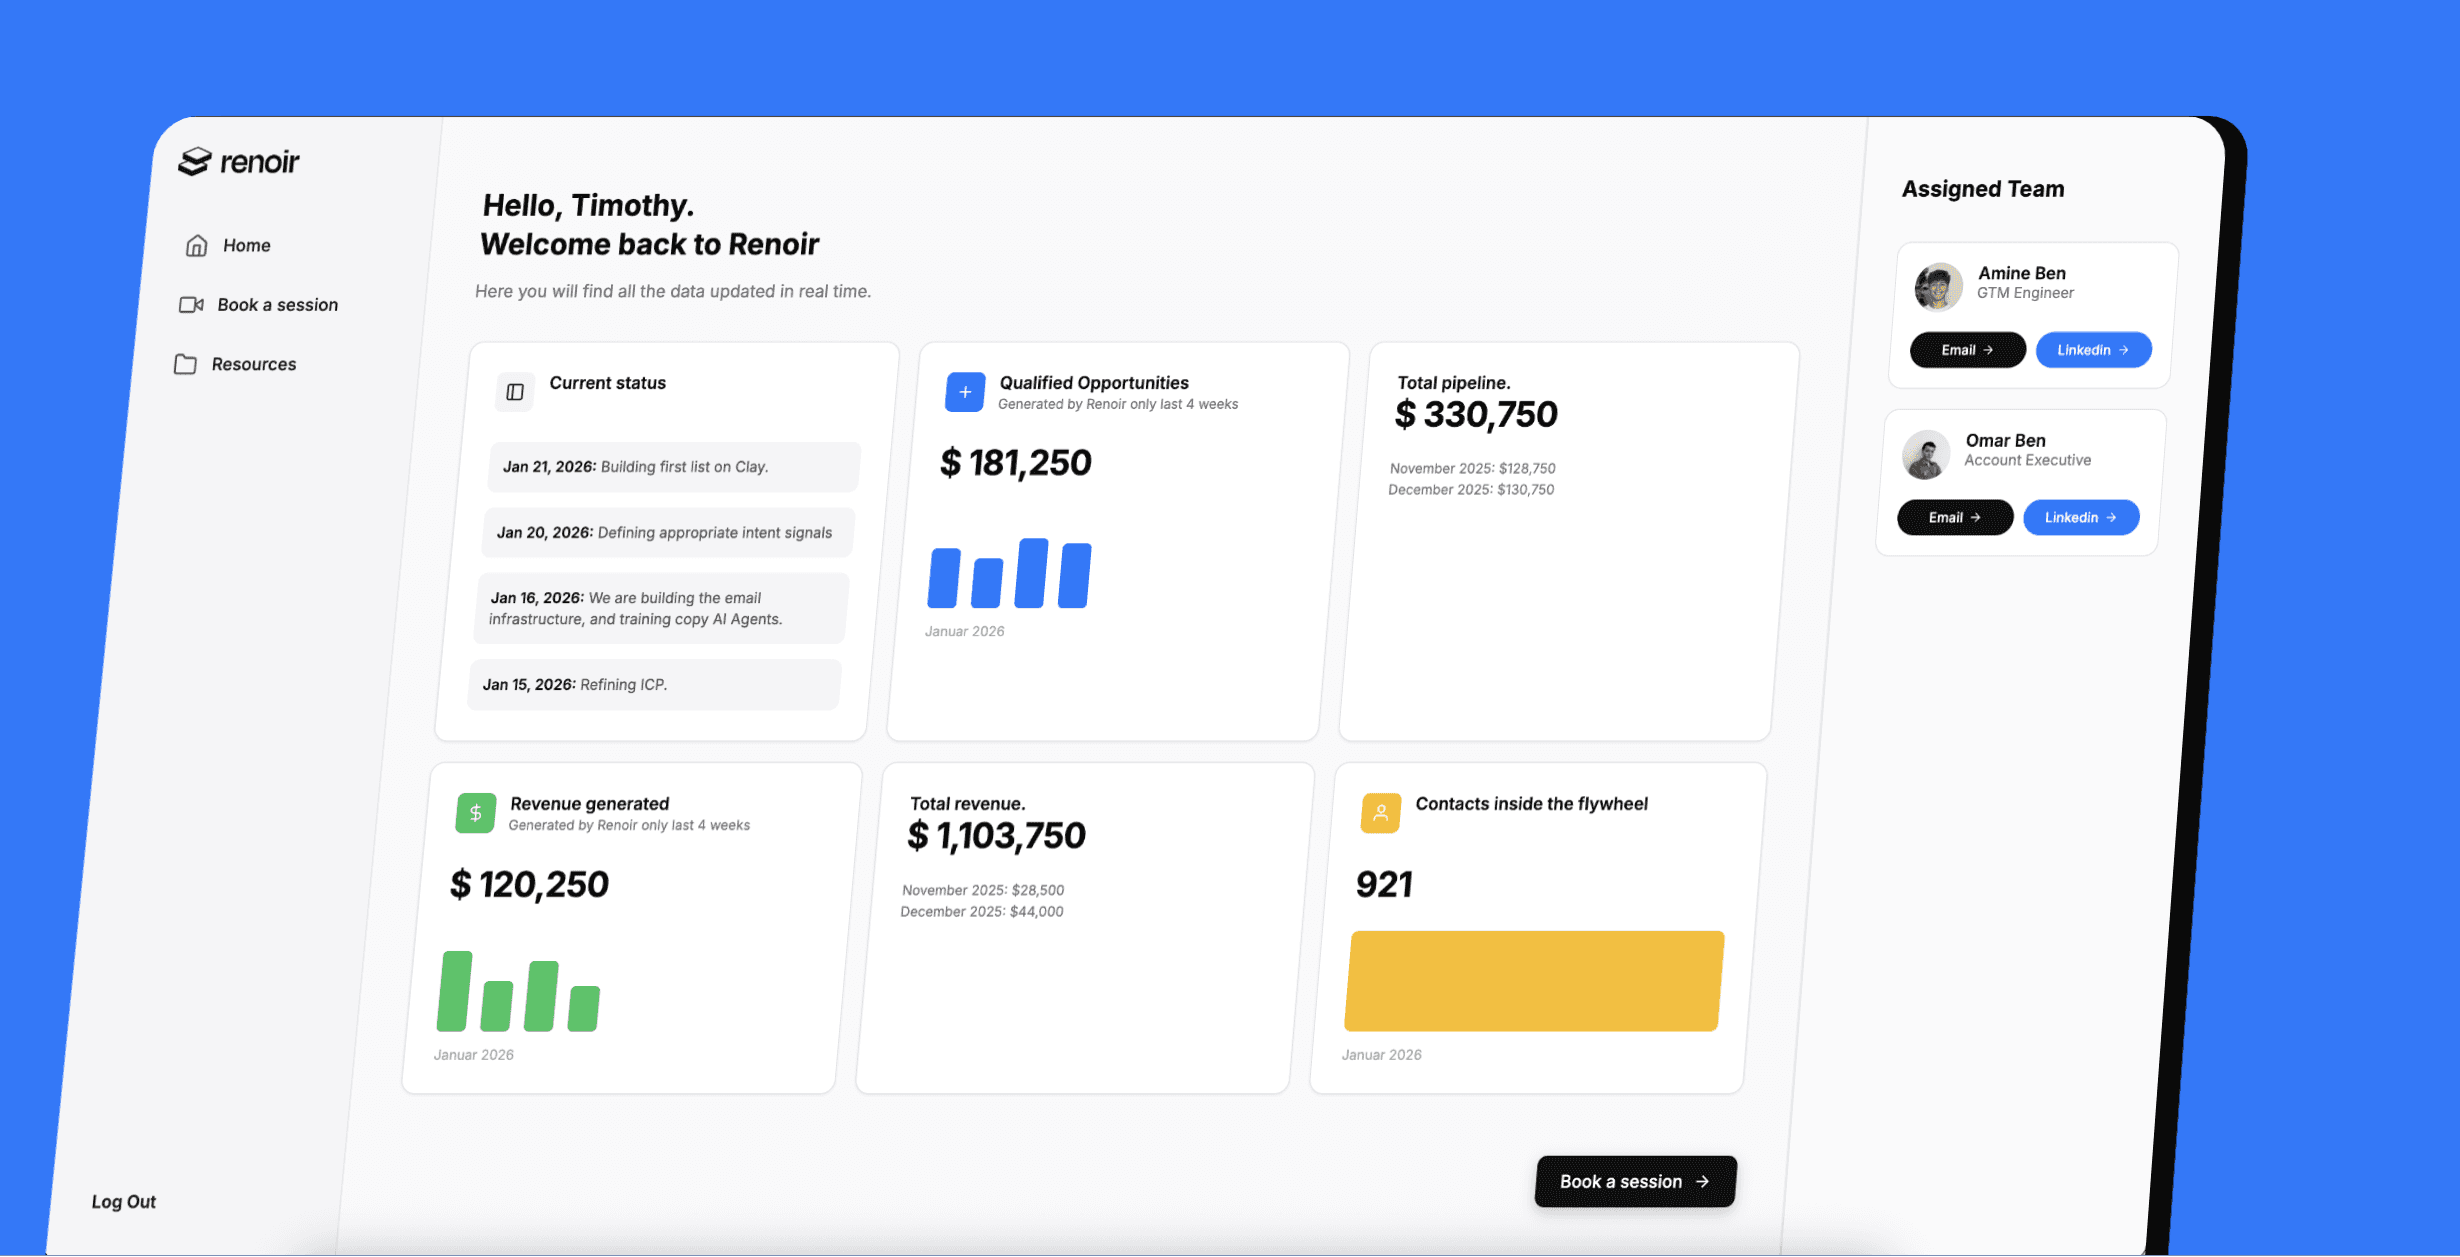Image resolution: width=2460 pixels, height=1257 pixels.
Task: Select the Jan 21, 2026 status entry
Action: [673, 467]
